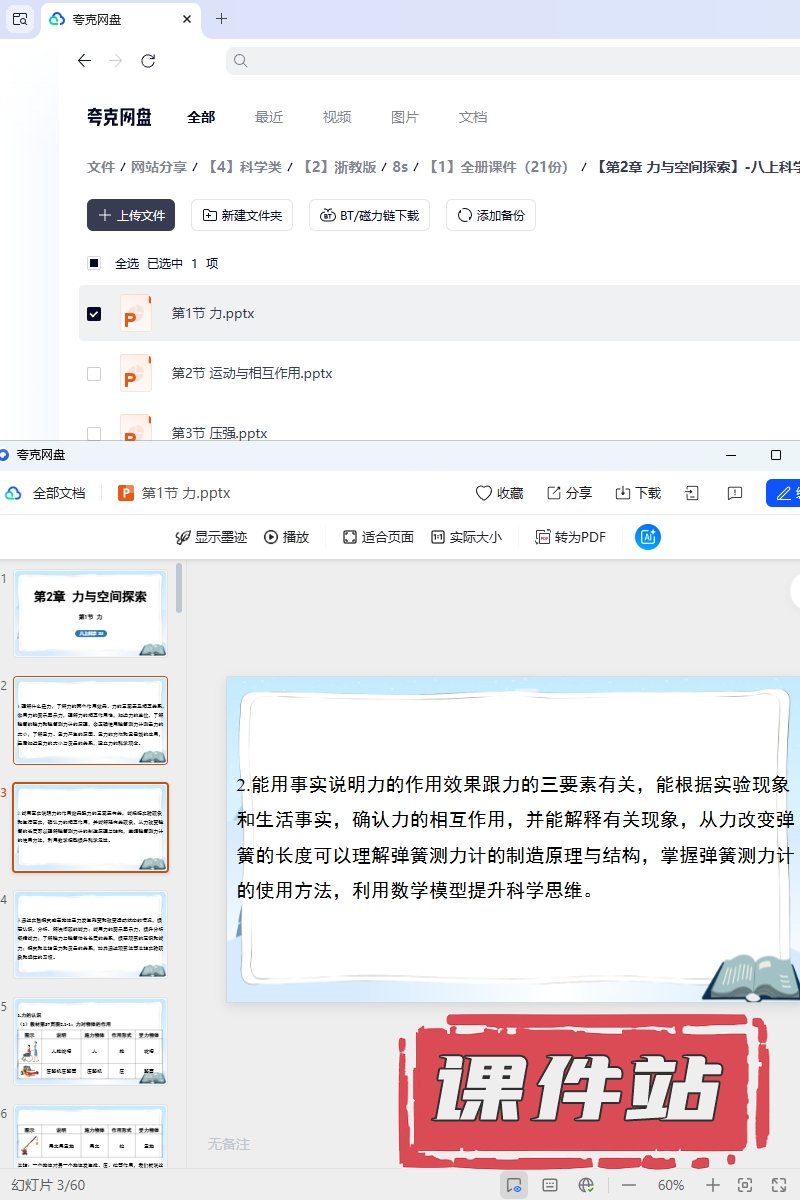Click the BT/磁力链下载 button
The image size is (800, 1200).
pos(369,215)
